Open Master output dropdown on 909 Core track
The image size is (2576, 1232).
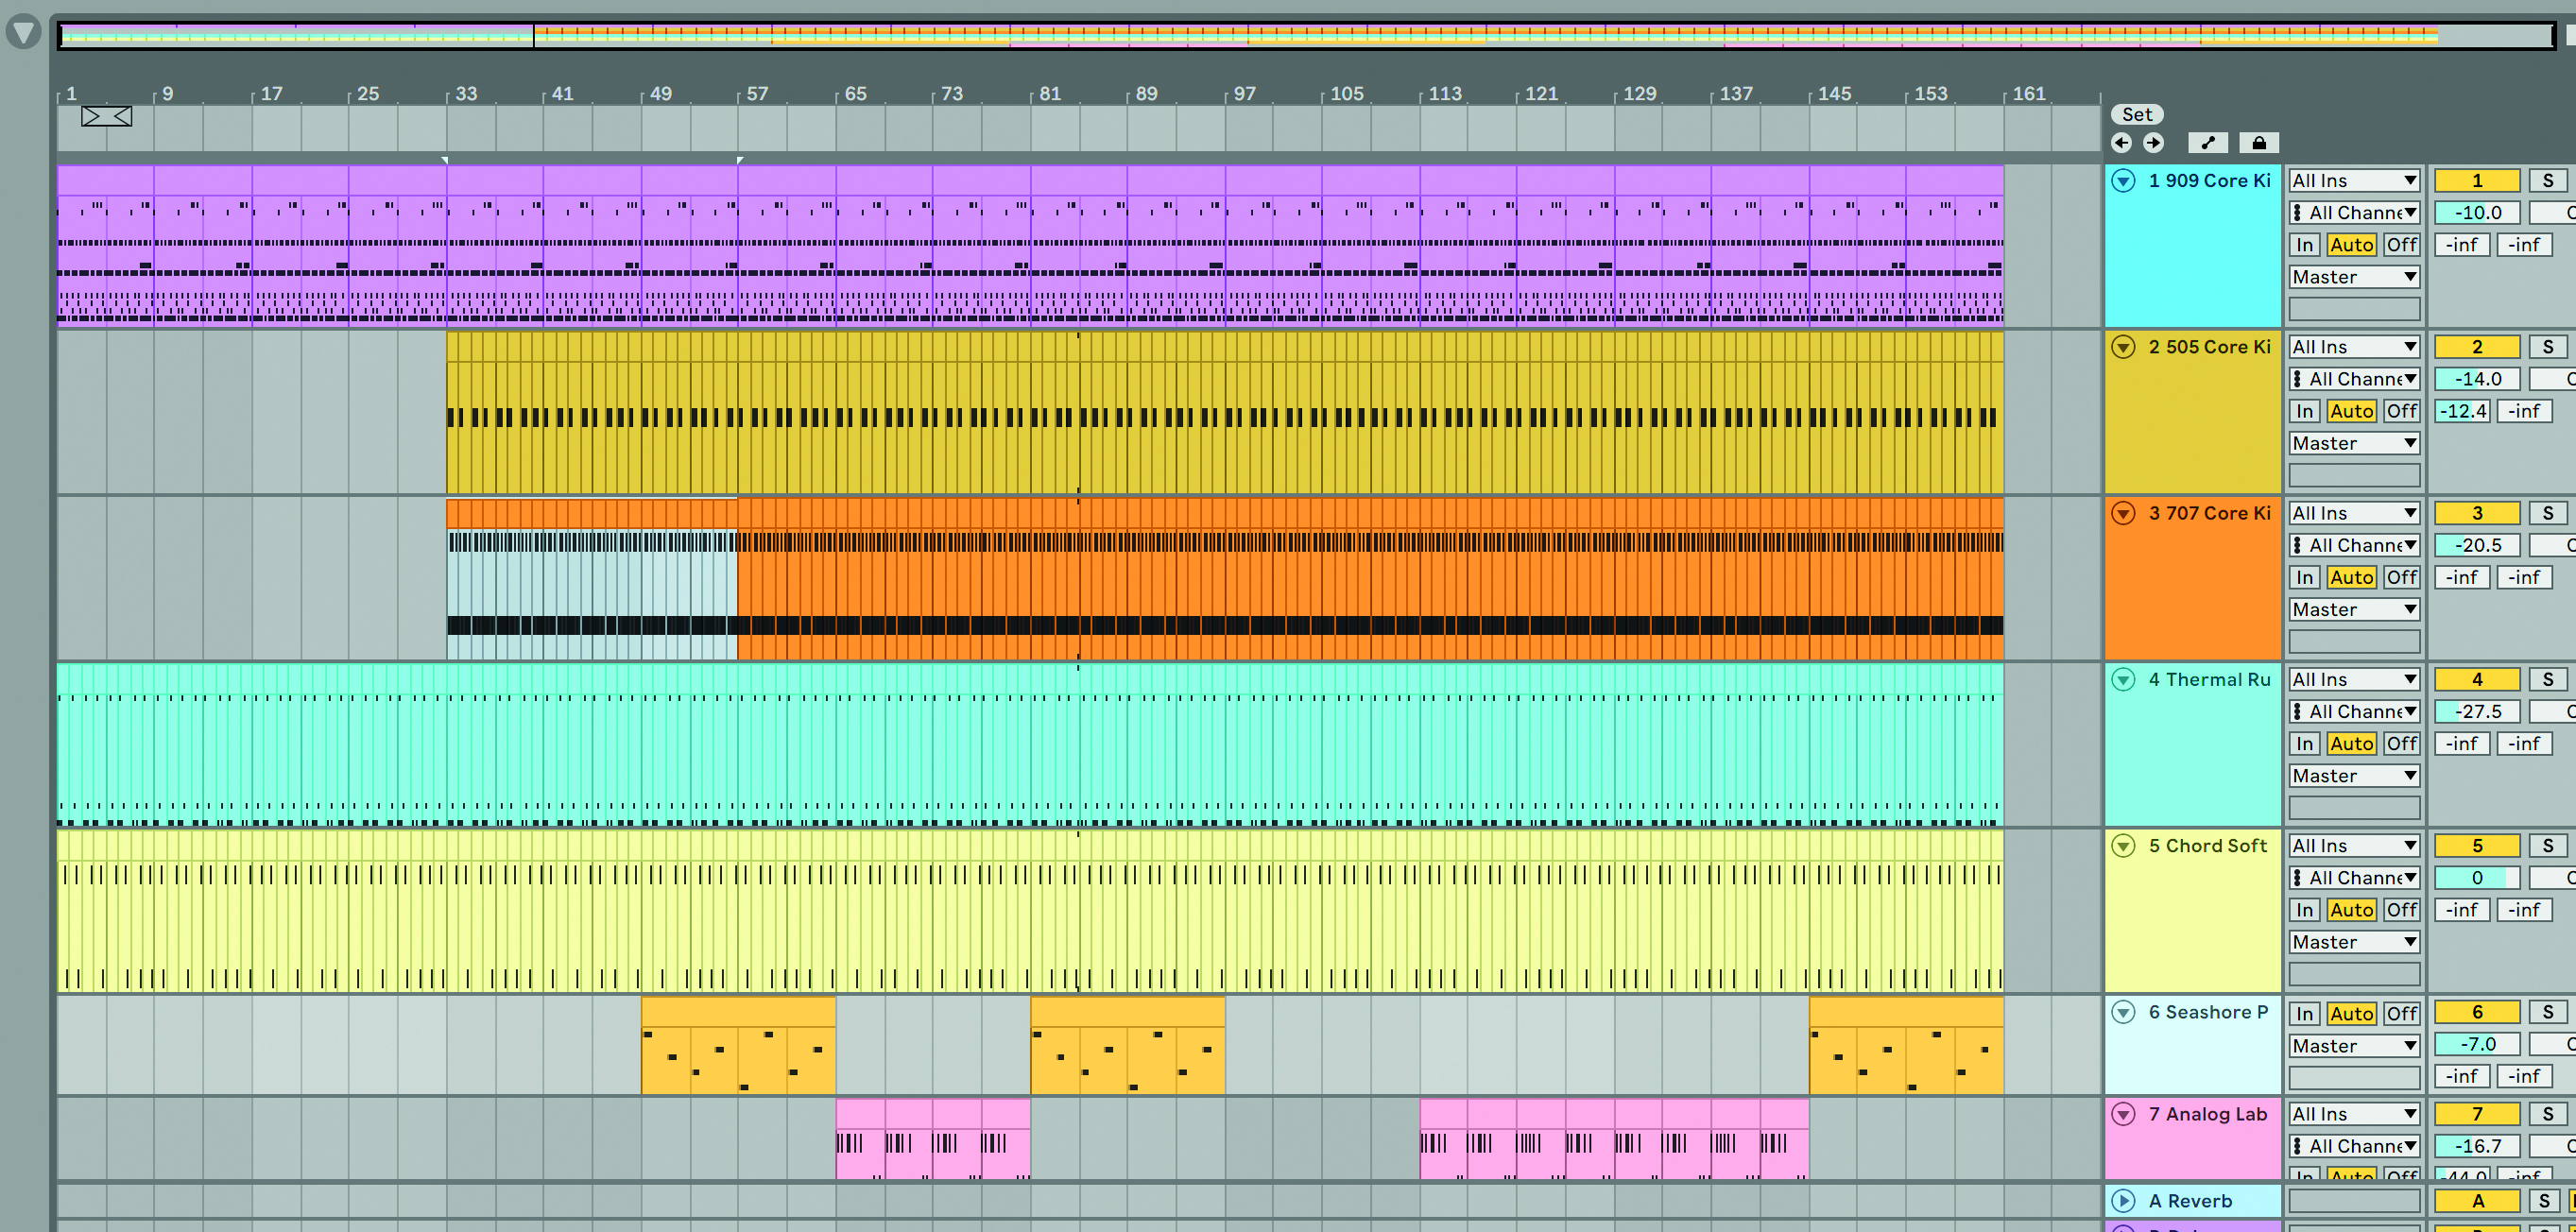(2354, 277)
